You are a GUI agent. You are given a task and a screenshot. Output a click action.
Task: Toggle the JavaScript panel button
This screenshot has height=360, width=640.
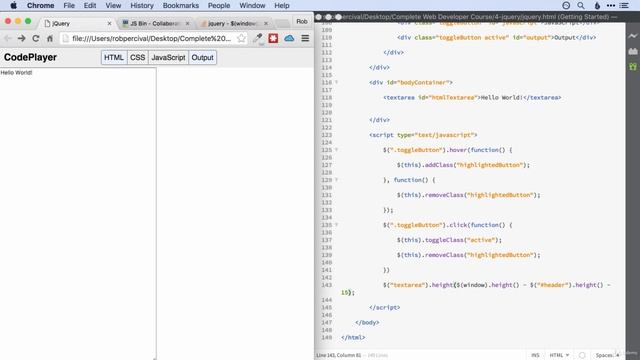click(x=168, y=58)
